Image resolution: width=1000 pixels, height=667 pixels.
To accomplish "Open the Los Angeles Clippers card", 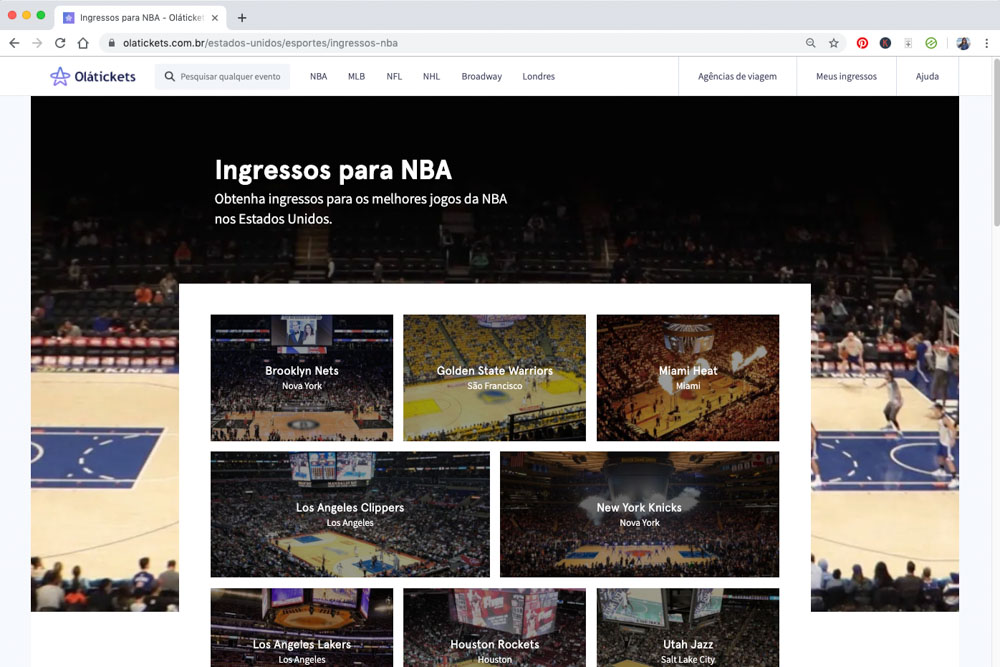I will 350,515.
